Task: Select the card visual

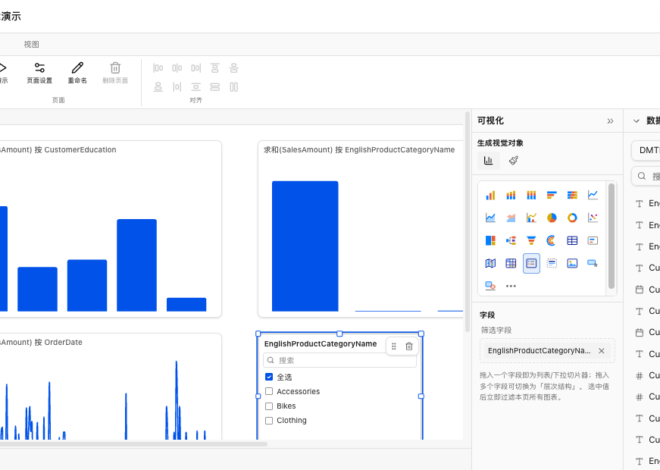Action: pyautogui.click(x=593, y=241)
